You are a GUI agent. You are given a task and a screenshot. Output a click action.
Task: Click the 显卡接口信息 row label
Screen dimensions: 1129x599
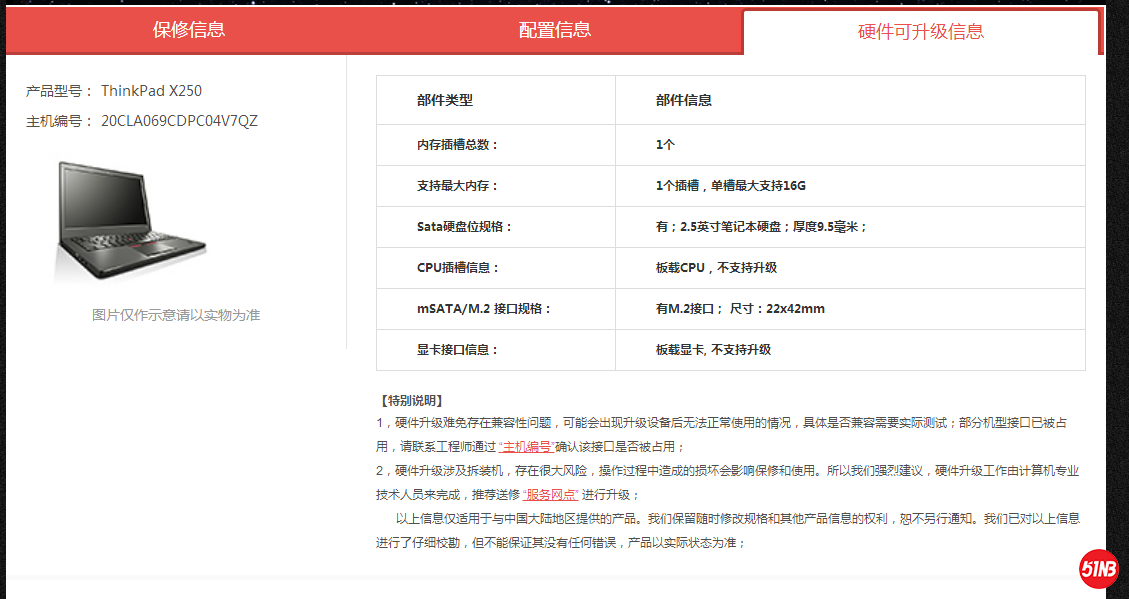[x=457, y=350]
